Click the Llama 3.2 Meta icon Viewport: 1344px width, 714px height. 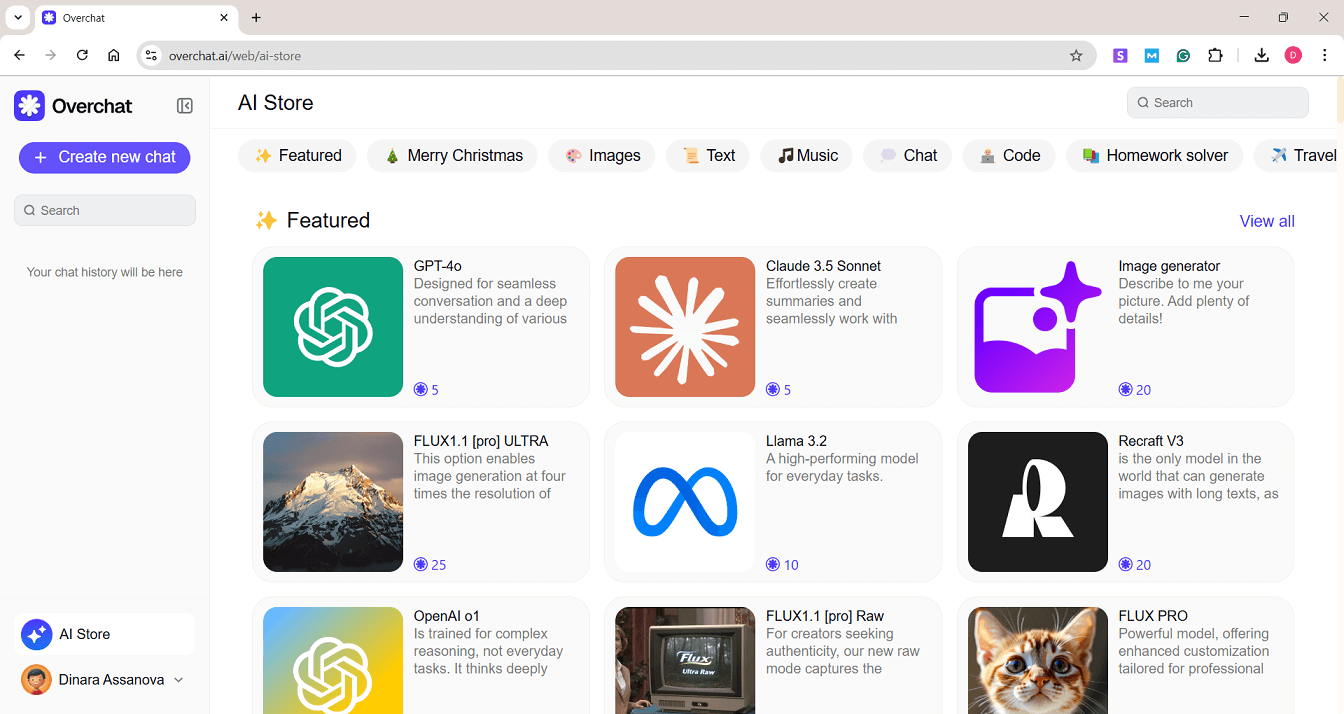click(x=684, y=502)
